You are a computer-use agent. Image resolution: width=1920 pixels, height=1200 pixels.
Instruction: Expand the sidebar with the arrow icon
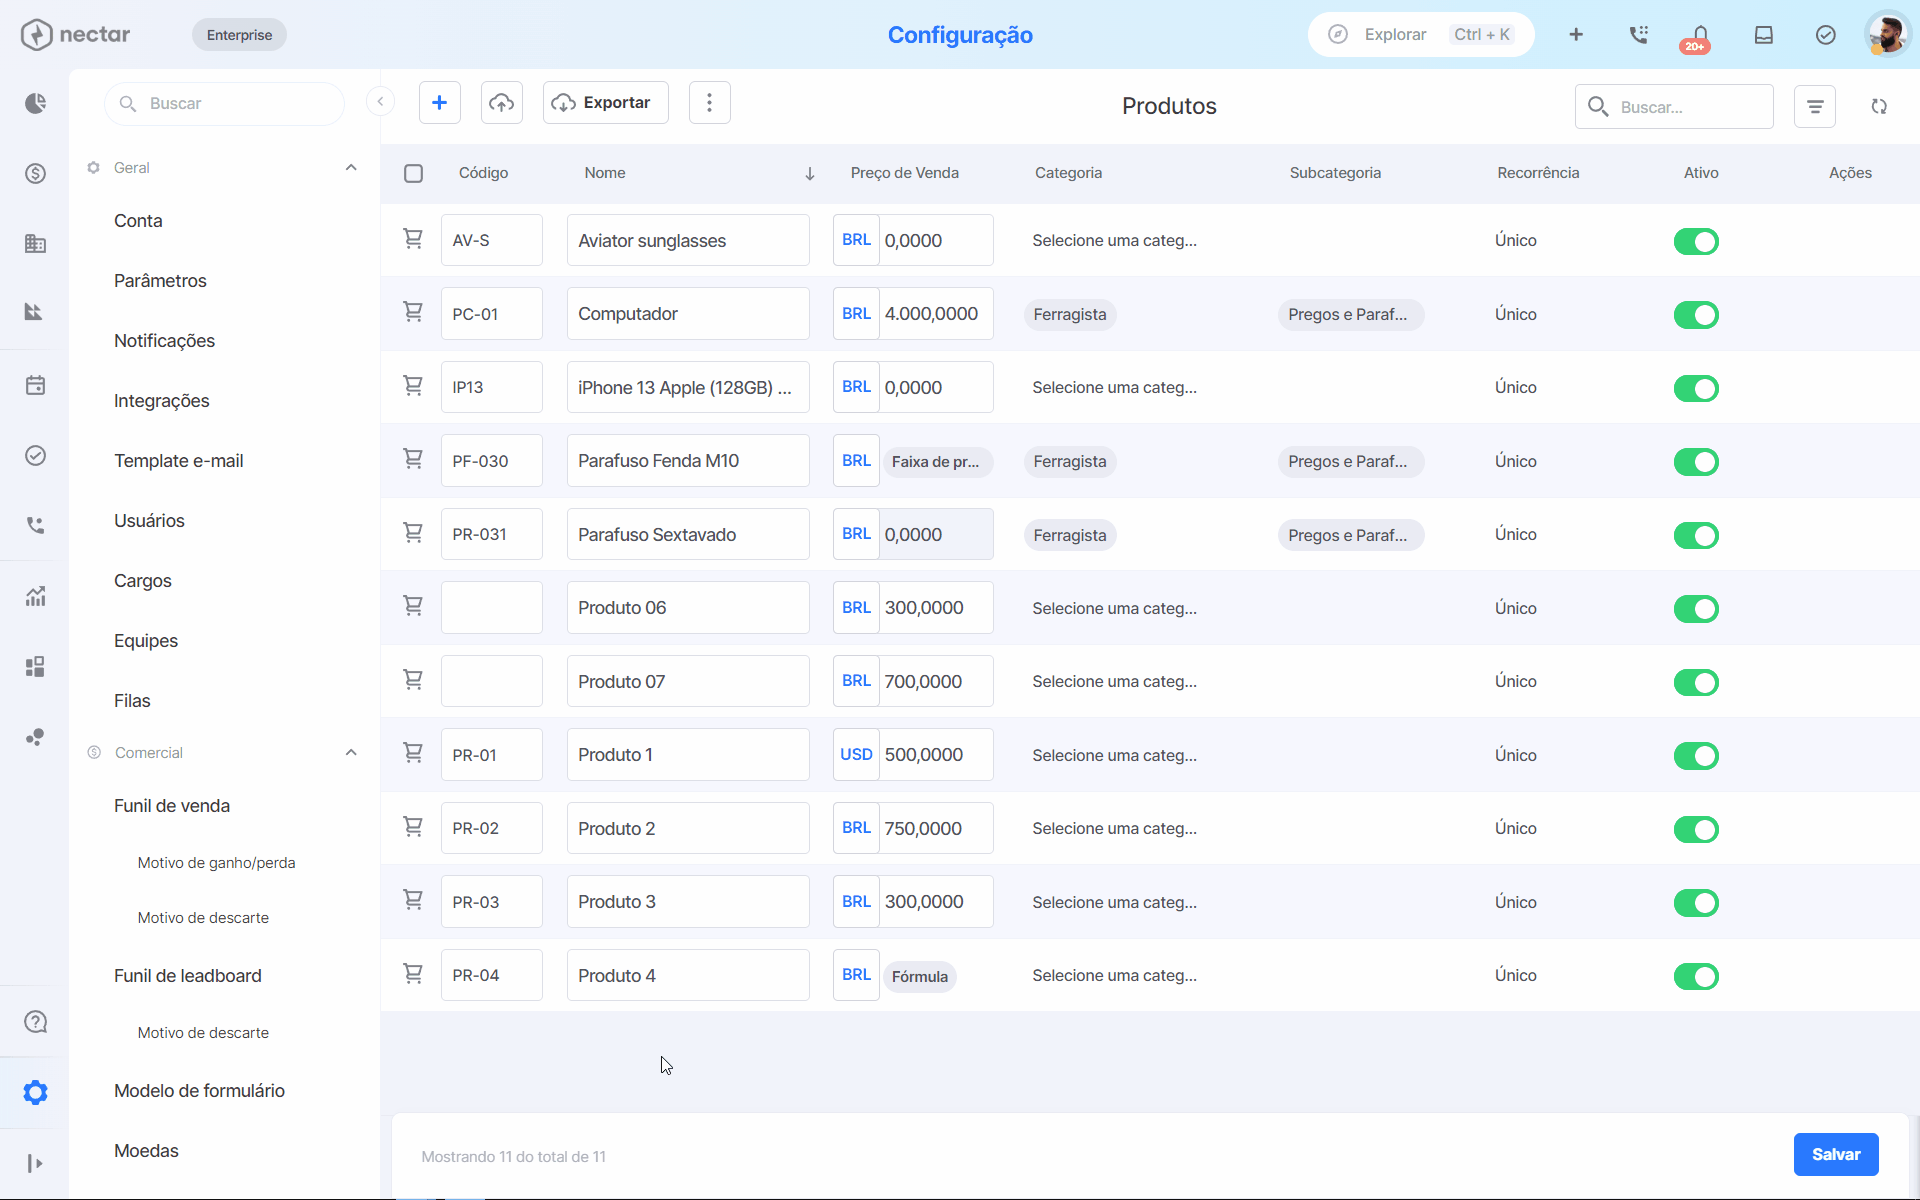[x=35, y=1163]
